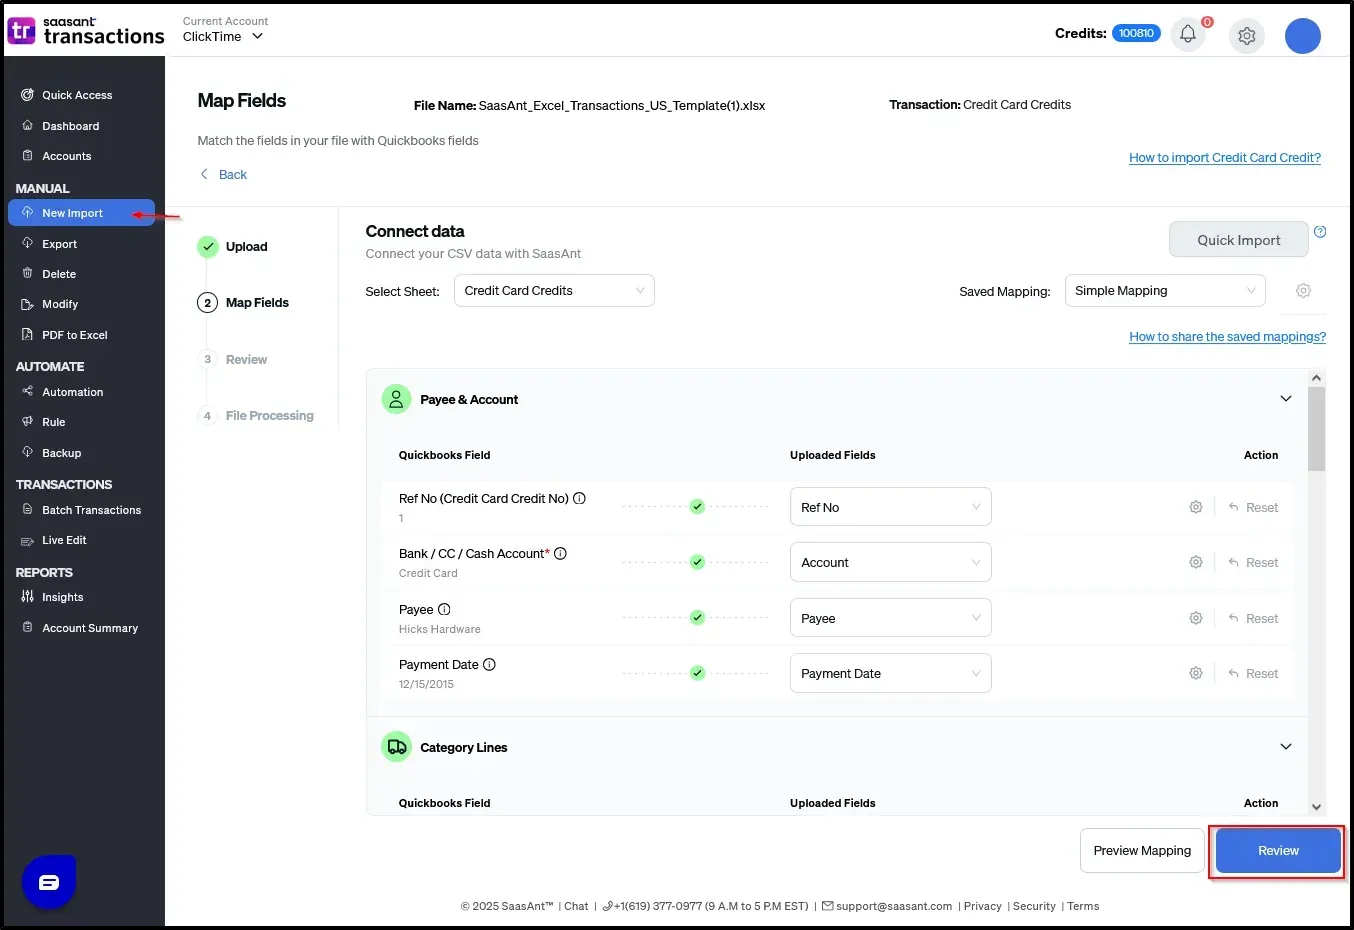
Task: Open gear settings for Payment Date row
Action: tap(1195, 673)
